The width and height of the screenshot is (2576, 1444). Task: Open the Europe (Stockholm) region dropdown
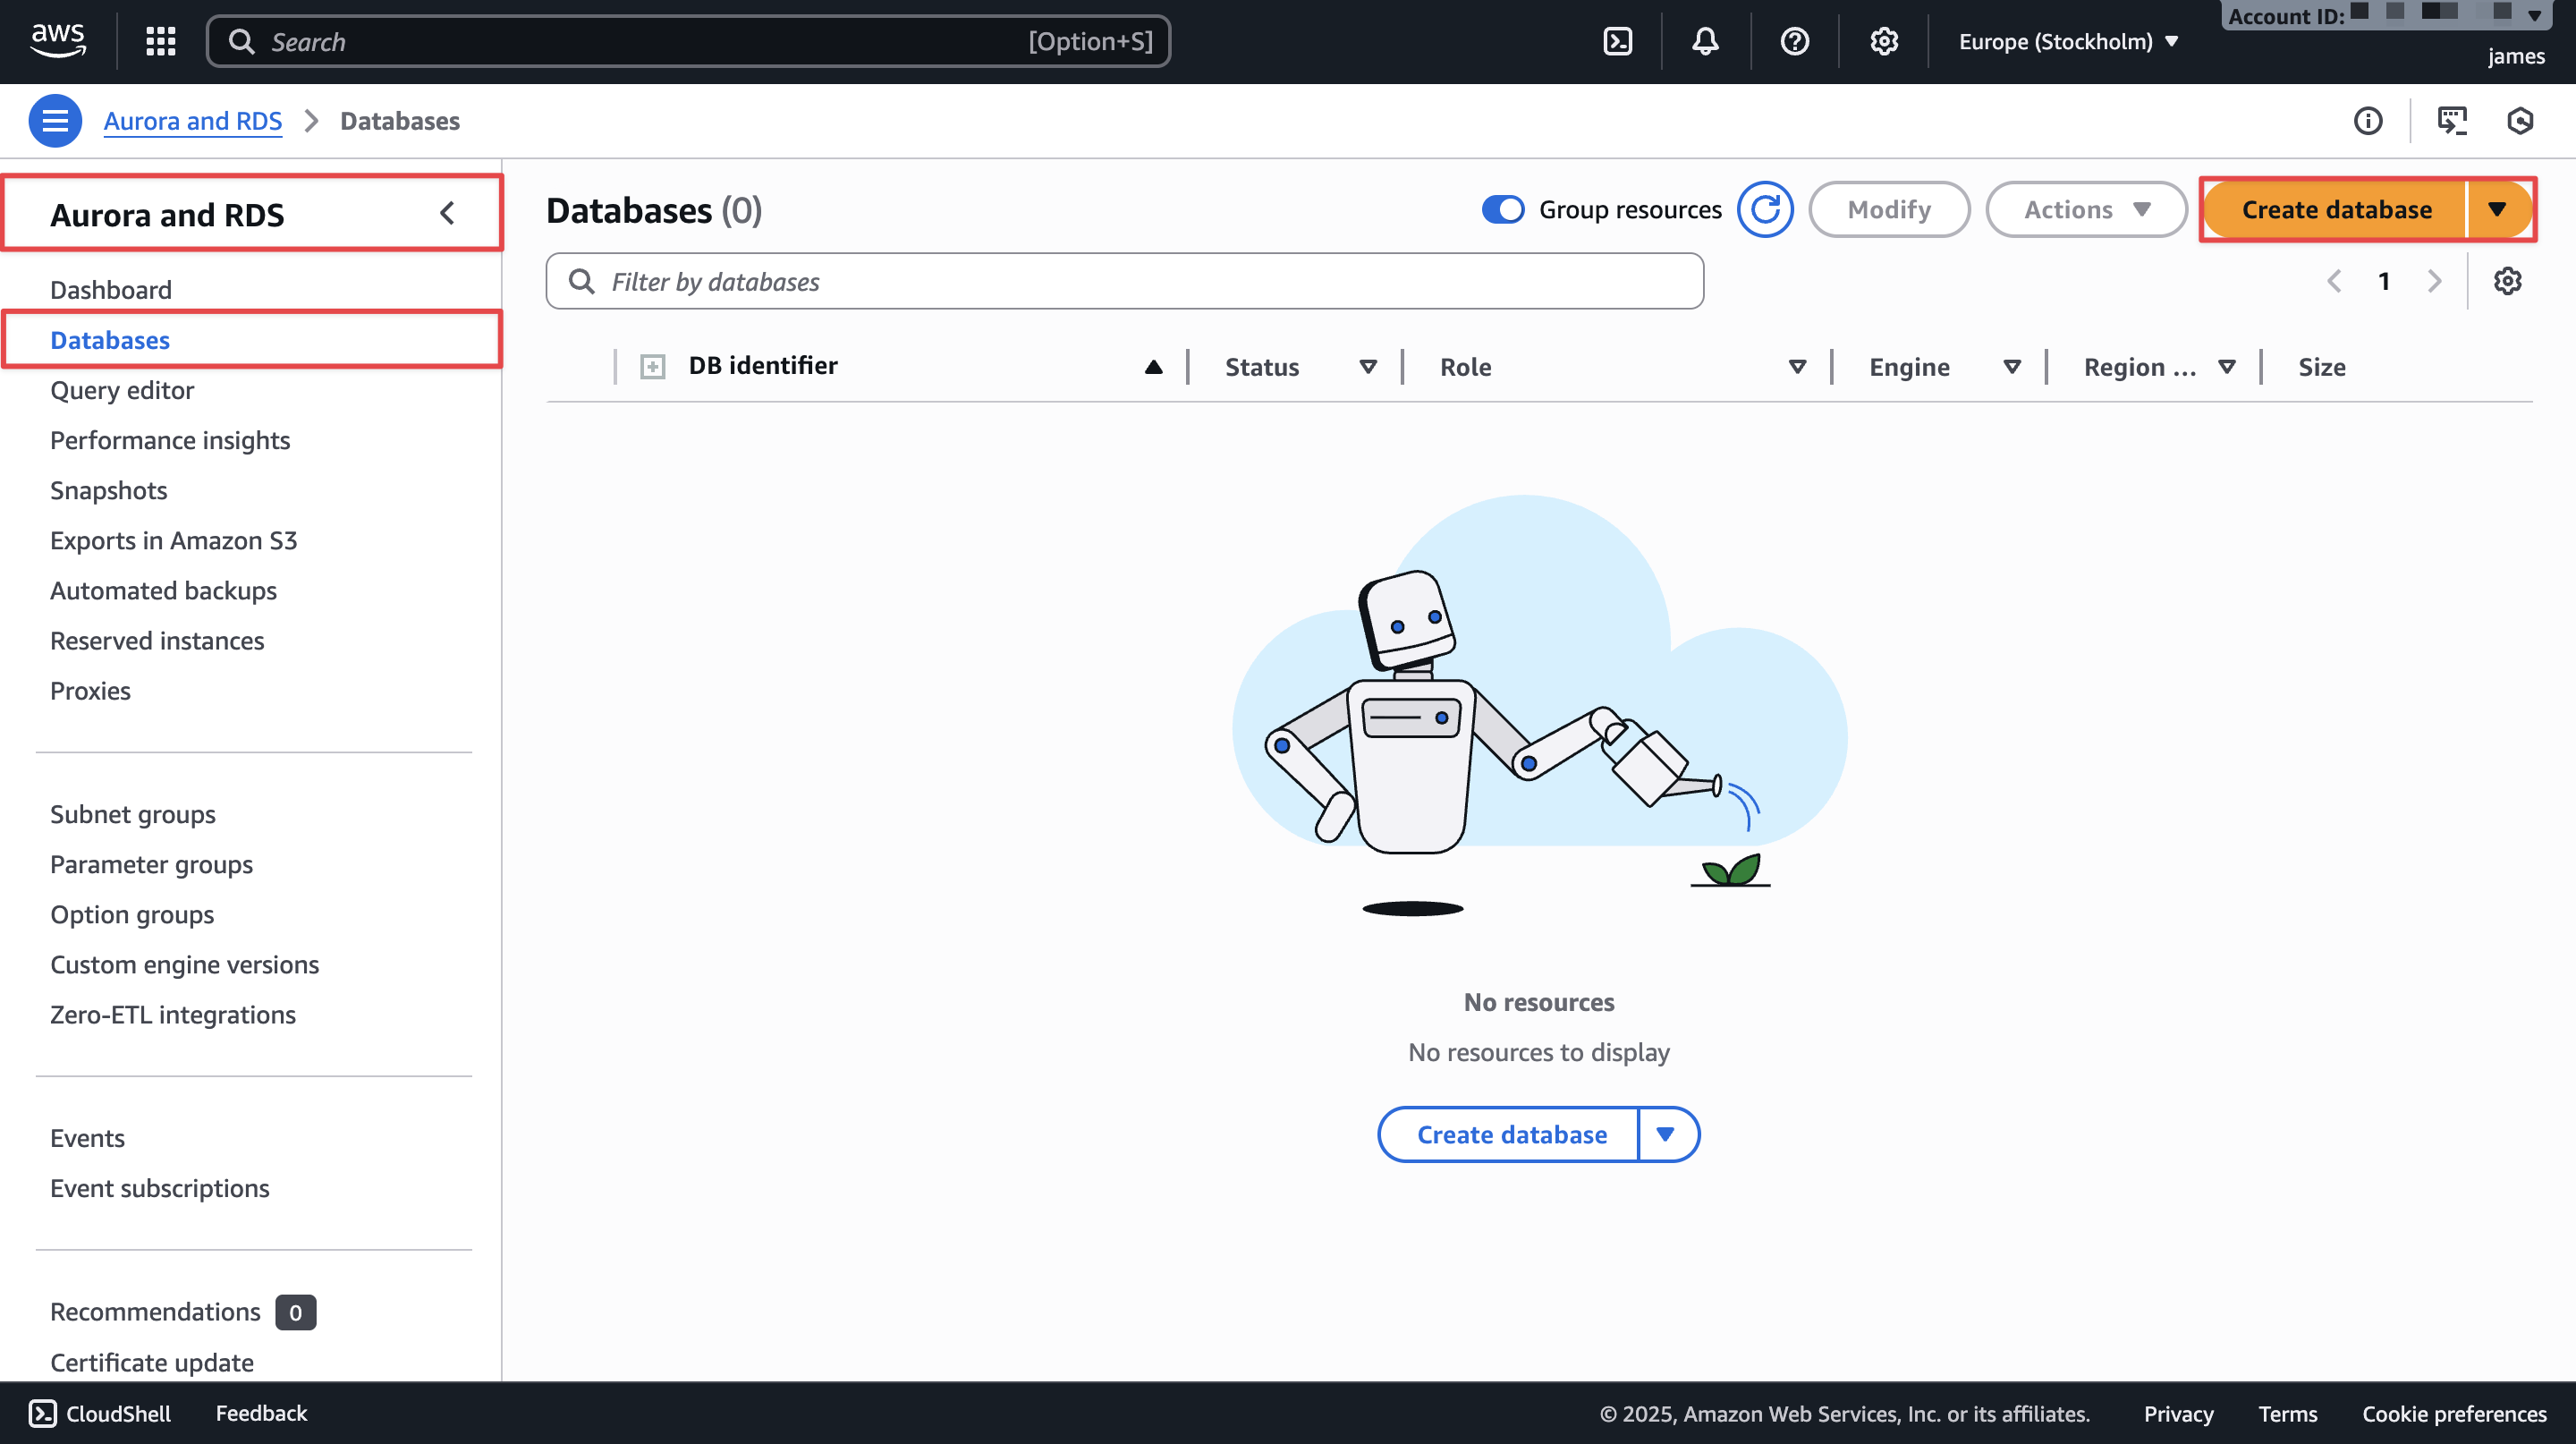[x=2067, y=41]
